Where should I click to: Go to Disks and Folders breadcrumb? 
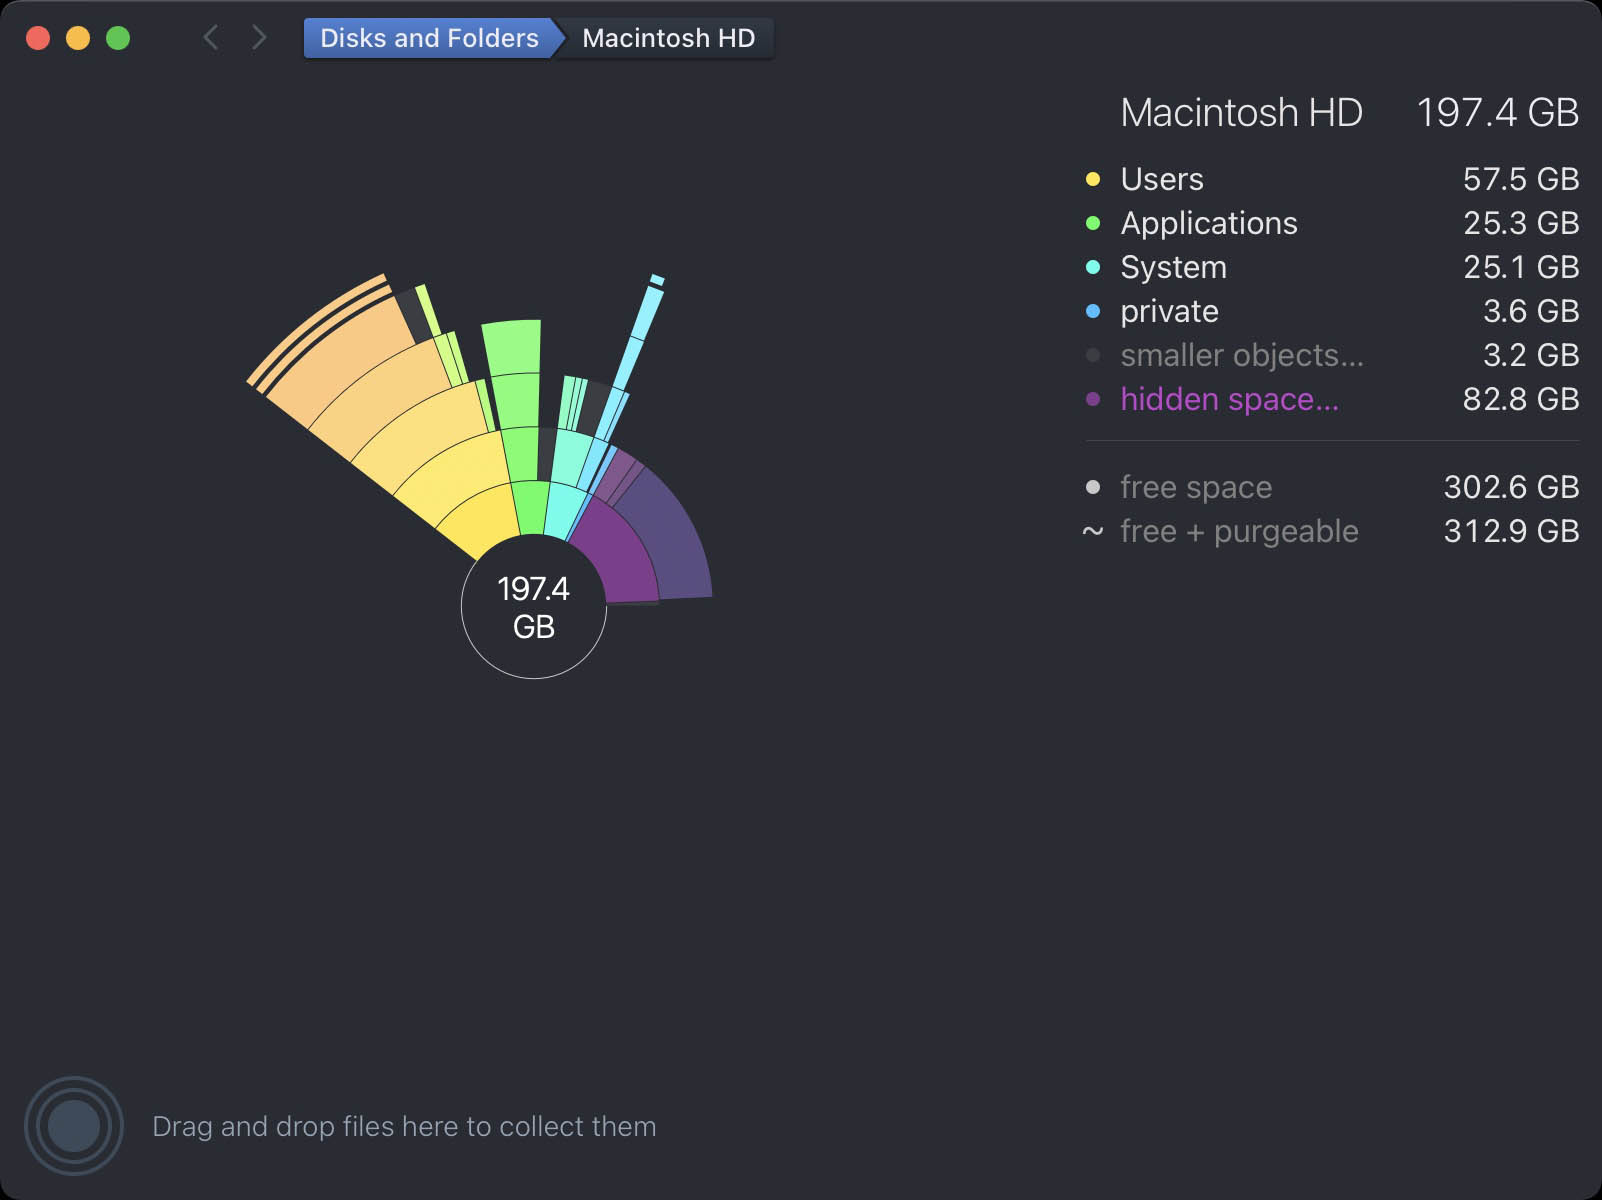(x=430, y=38)
